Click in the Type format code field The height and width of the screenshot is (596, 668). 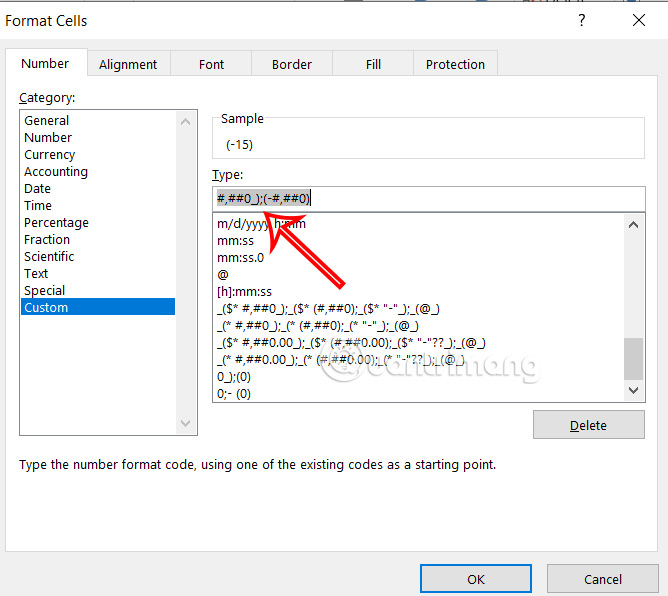pyautogui.click(x=429, y=199)
